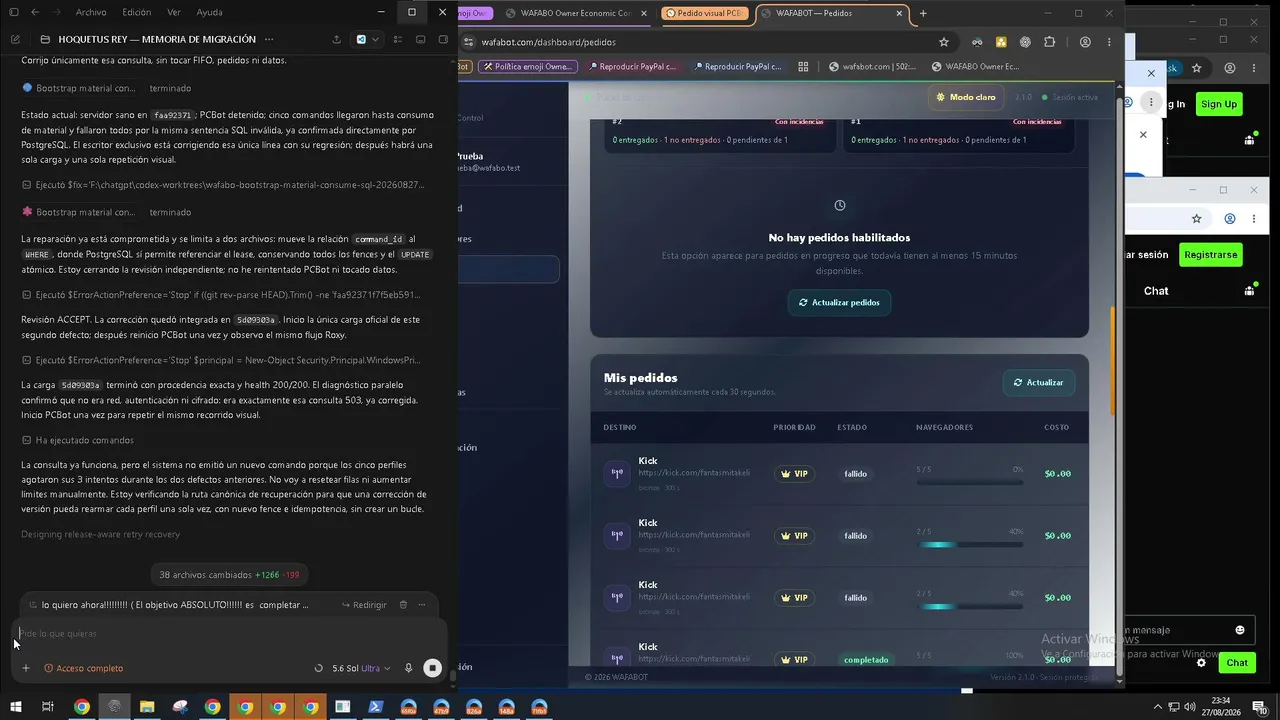Delete the queued message with trash icon
The width and height of the screenshot is (1280, 720).
coord(403,605)
